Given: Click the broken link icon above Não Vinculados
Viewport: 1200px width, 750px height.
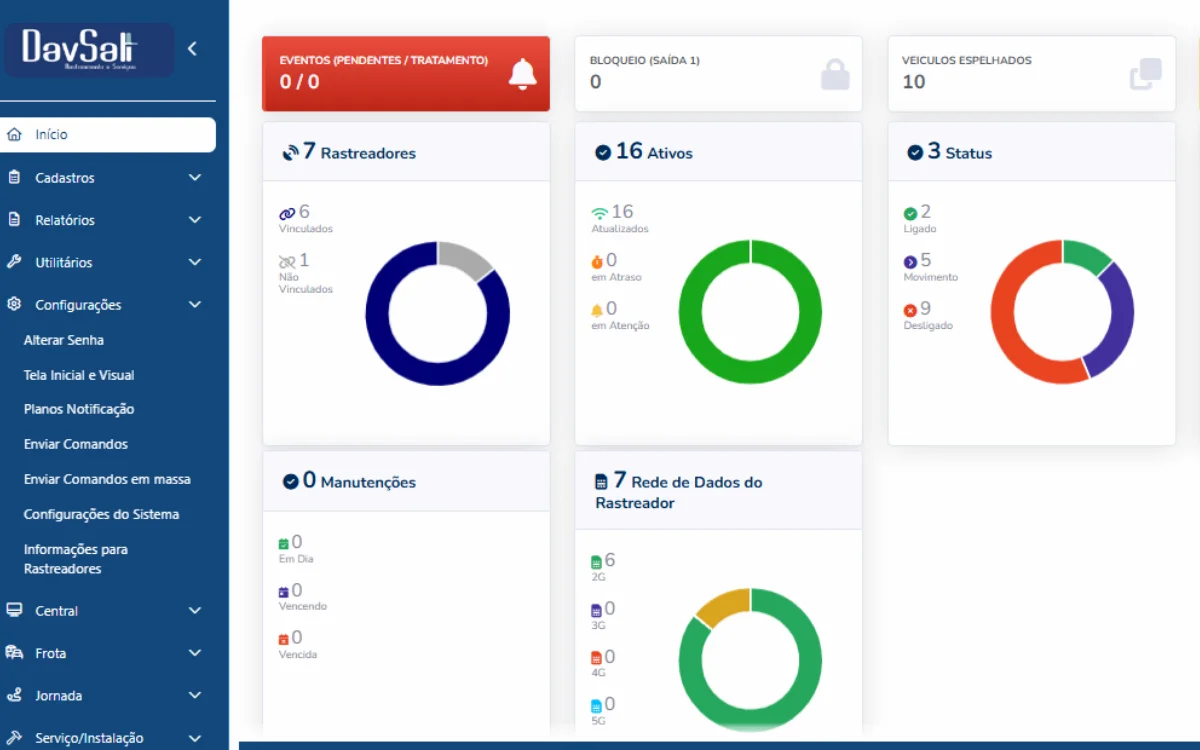Looking at the screenshot, I should [287, 261].
